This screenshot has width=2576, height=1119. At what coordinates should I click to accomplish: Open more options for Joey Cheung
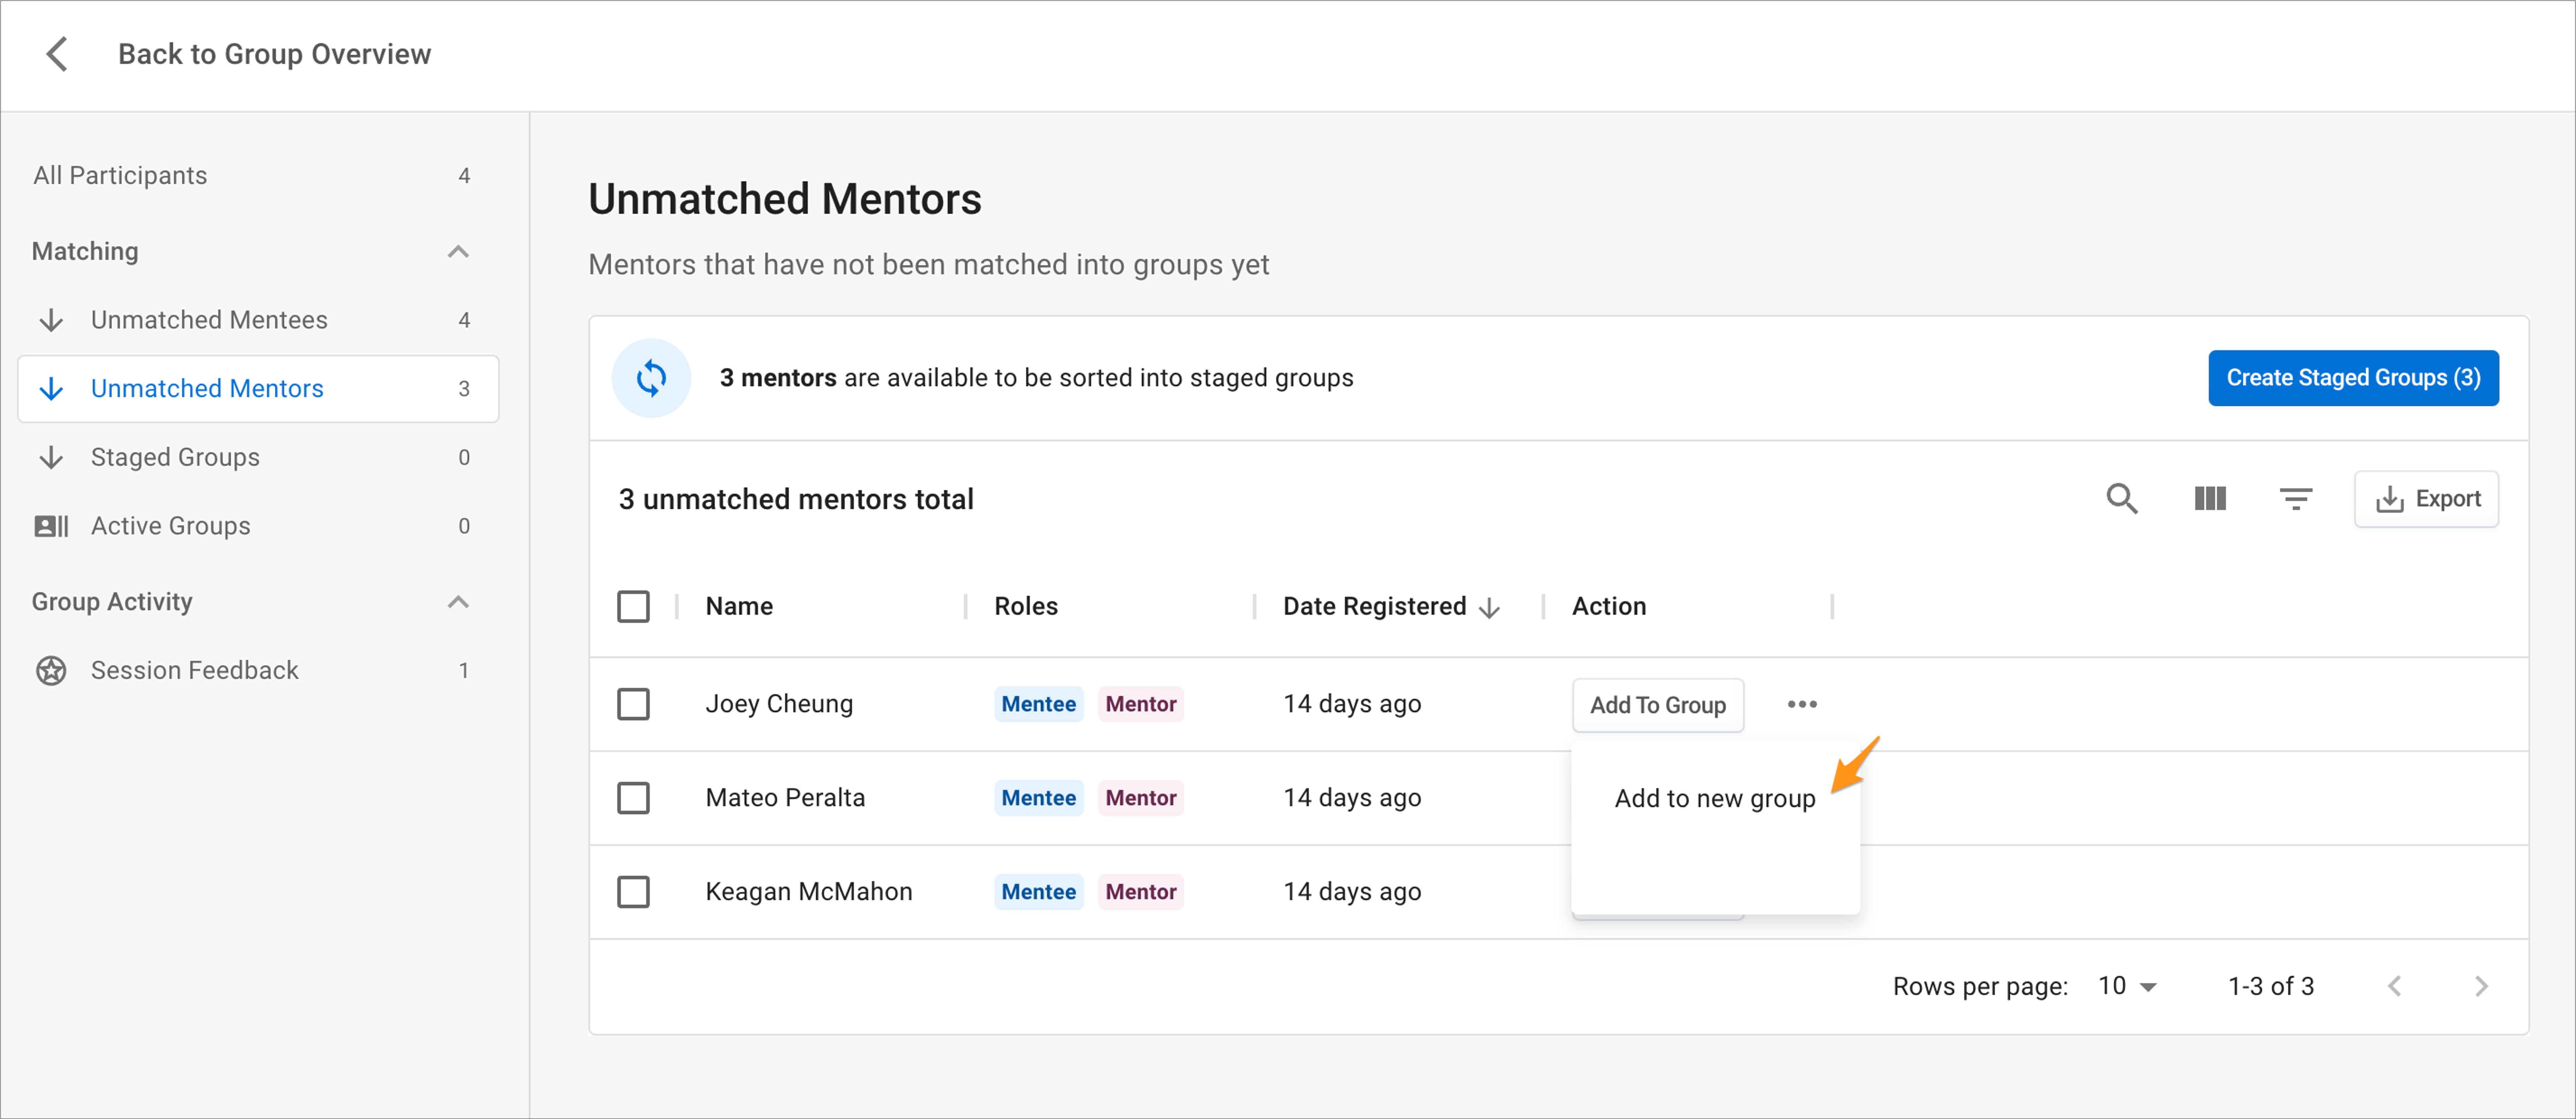[1802, 704]
